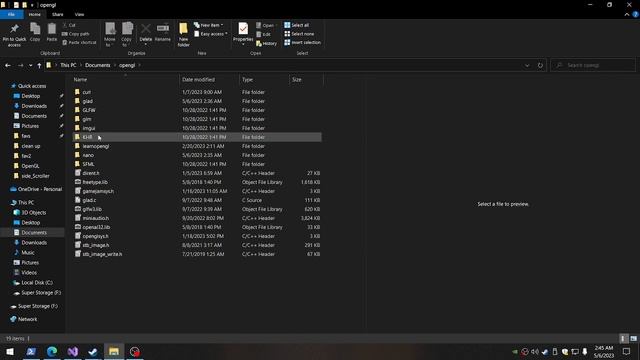Click Invert selection
Image resolution: width=640 pixels, height=360 pixels.
[x=302, y=42]
